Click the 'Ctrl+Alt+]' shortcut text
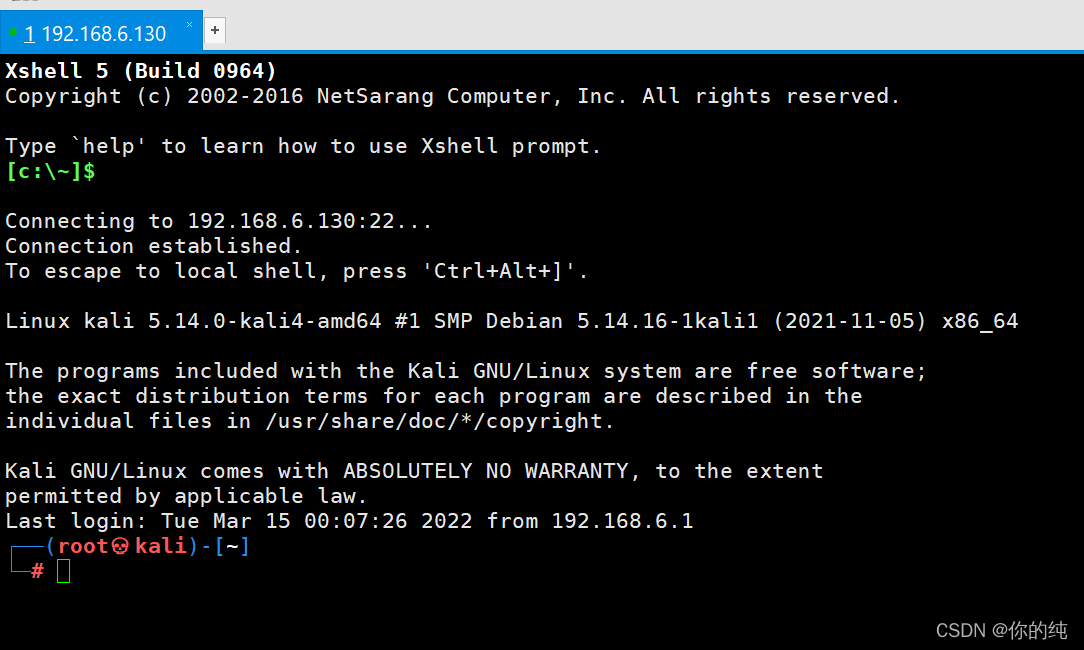Screen dimensions: 1084x650 click(x=504, y=270)
